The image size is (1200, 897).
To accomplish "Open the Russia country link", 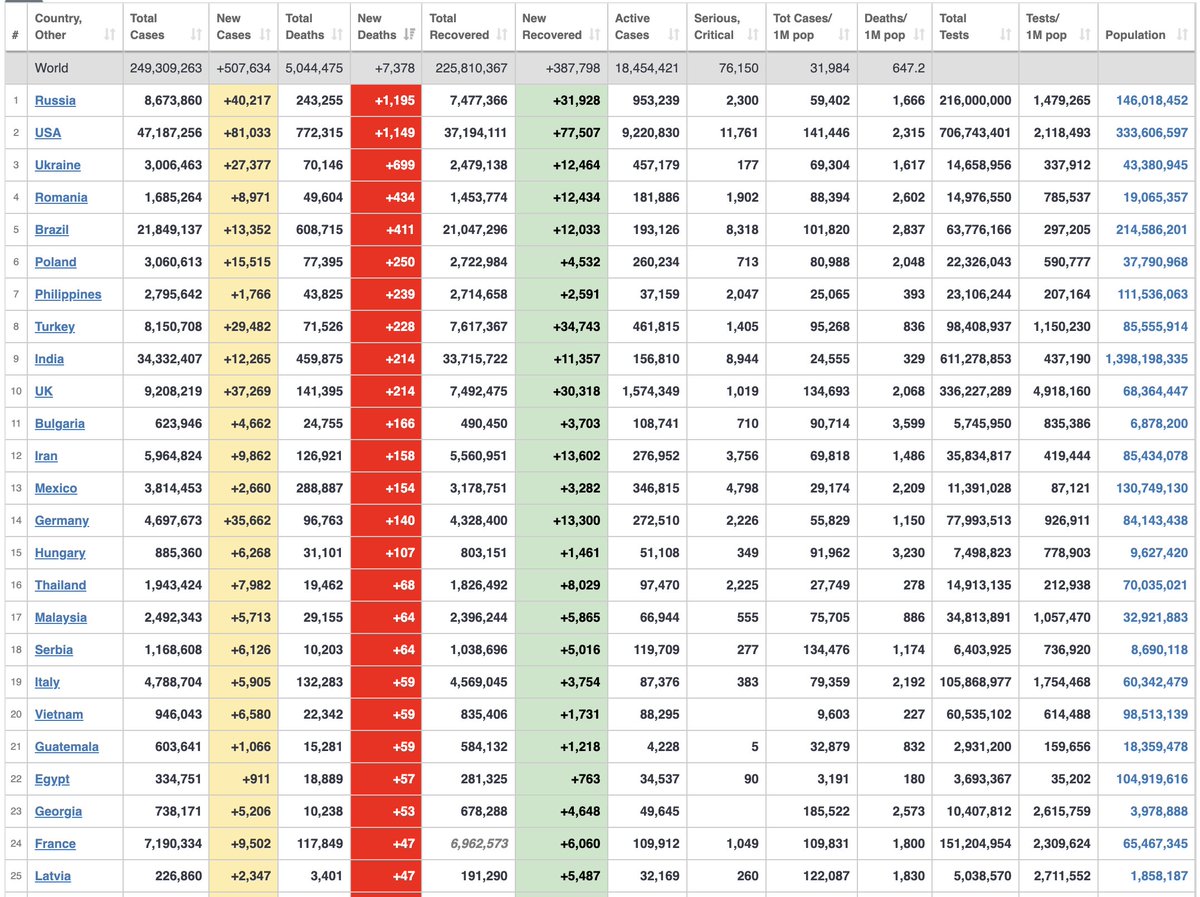I will (x=55, y=101).
